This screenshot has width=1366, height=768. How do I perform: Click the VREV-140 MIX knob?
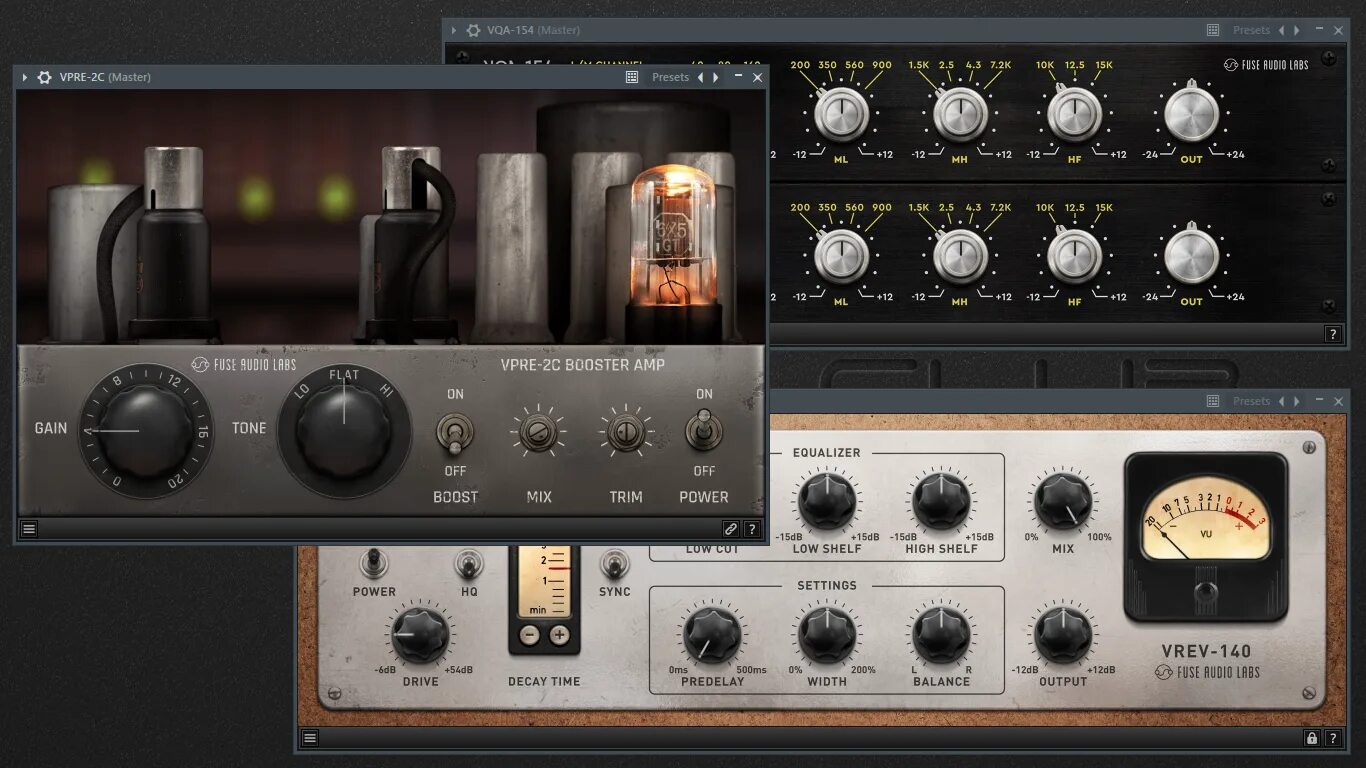pos(1063,502)
